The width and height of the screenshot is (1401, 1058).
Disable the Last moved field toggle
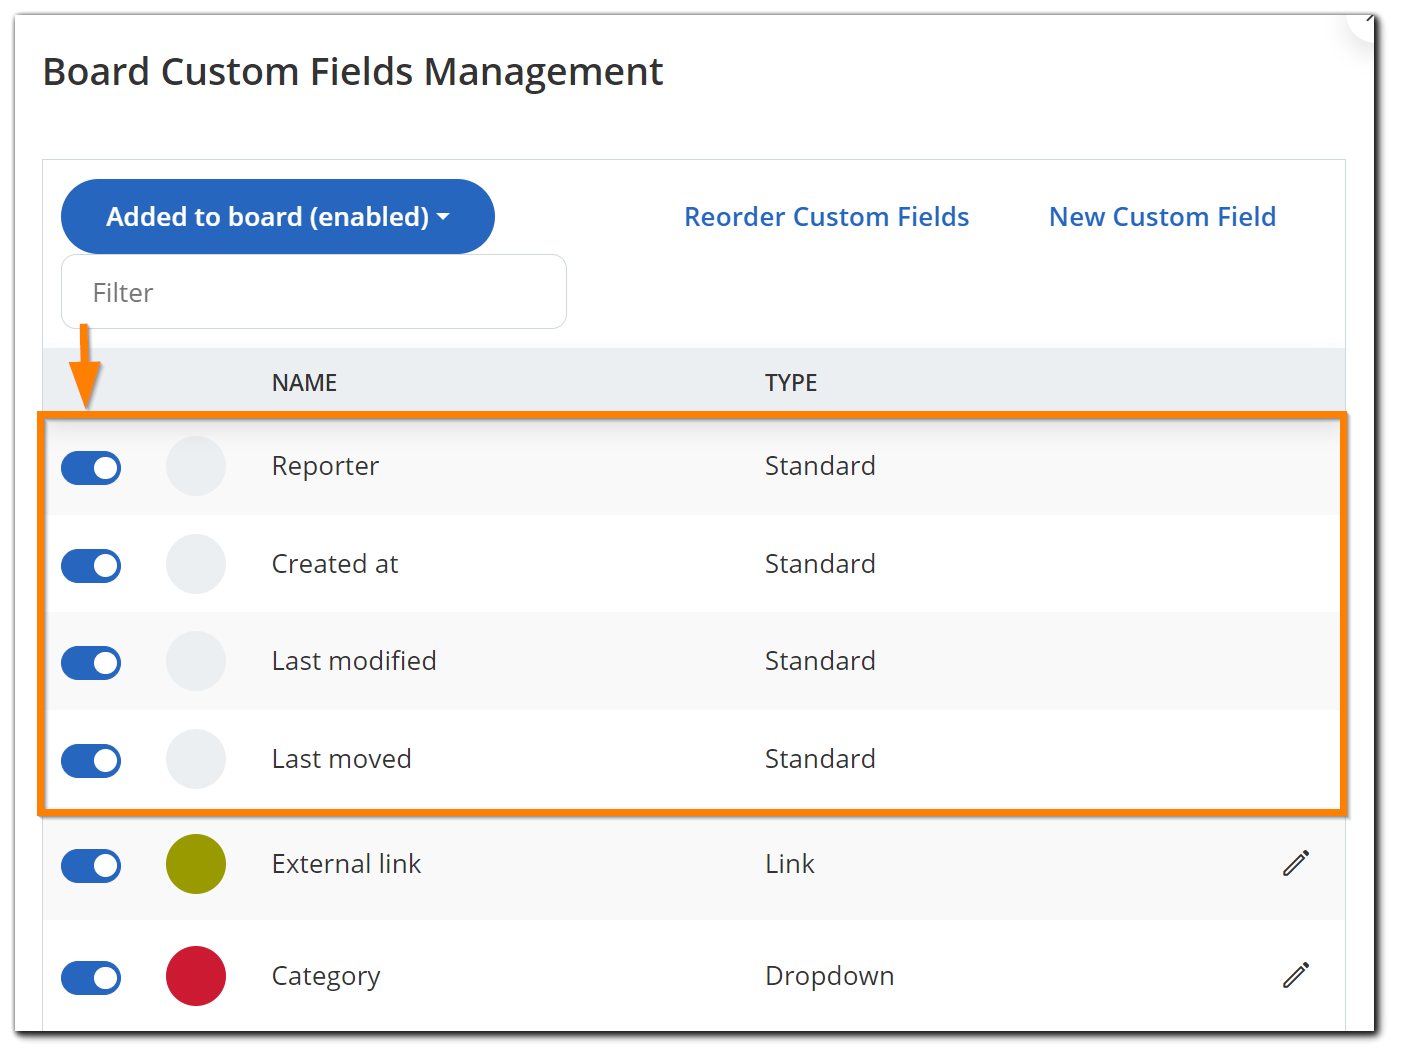[x=91, y=760]
